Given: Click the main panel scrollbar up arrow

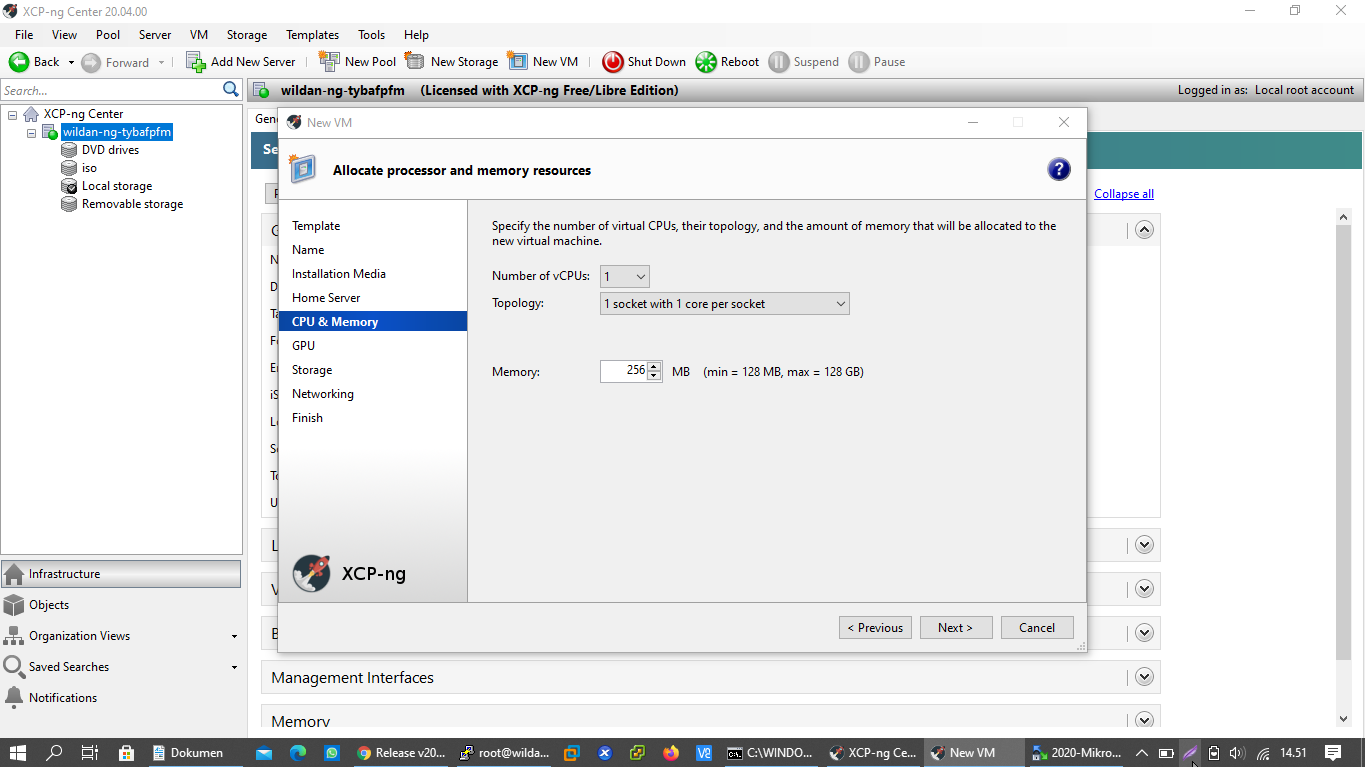Looking at the screenshot, I should click(x=1343, y=217).
